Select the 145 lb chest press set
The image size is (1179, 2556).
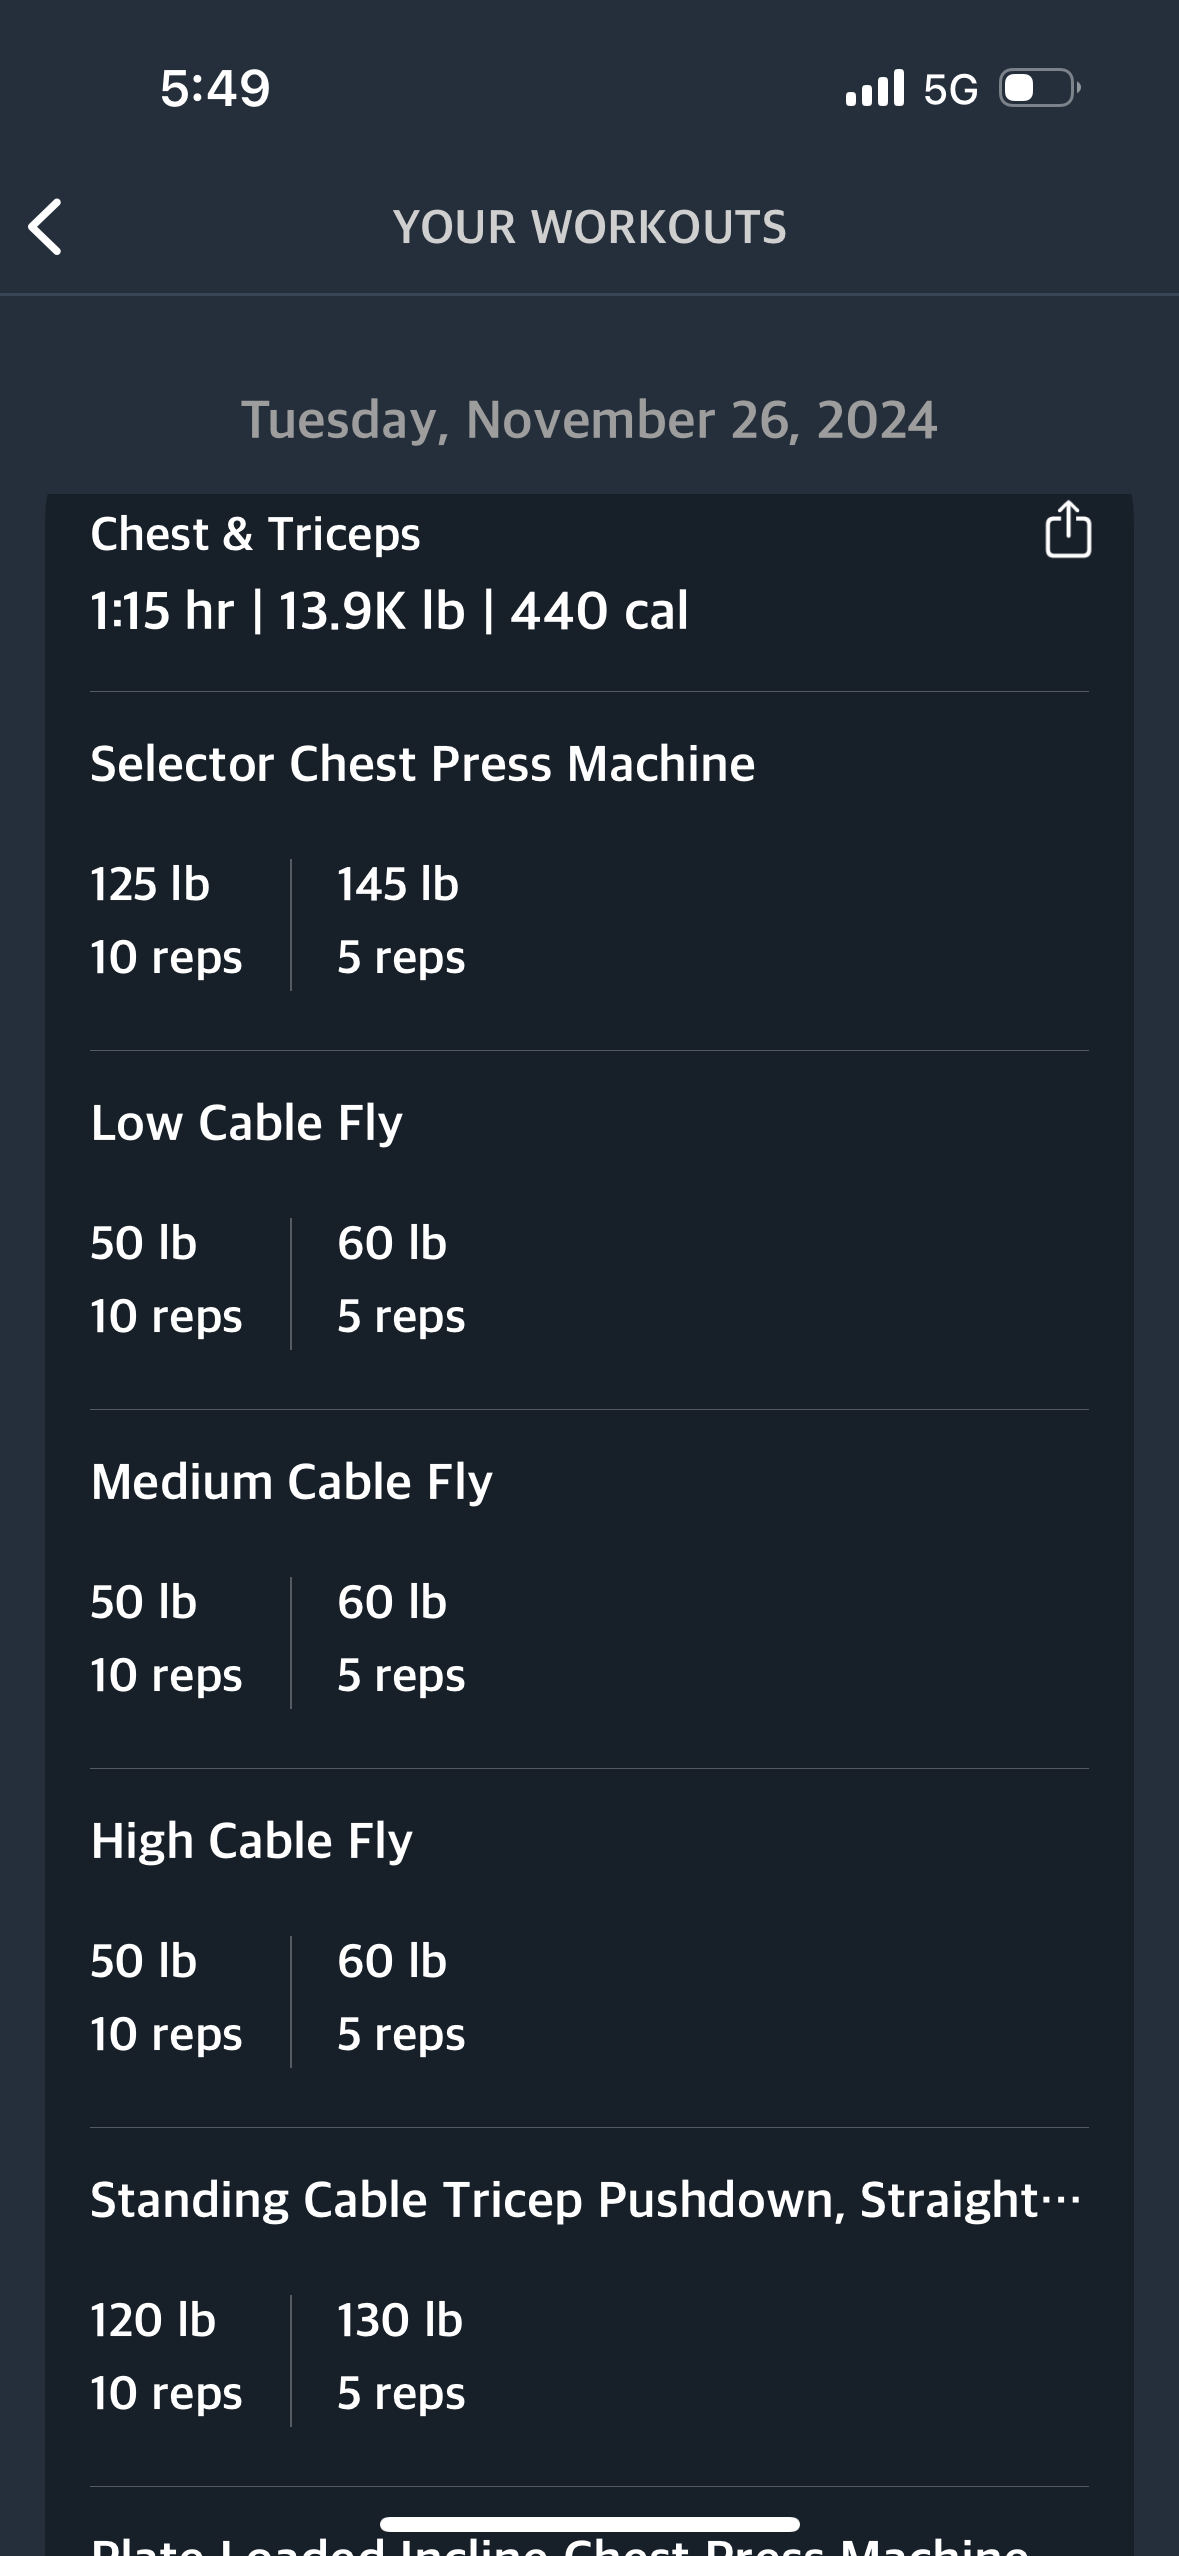click(400, 920)
